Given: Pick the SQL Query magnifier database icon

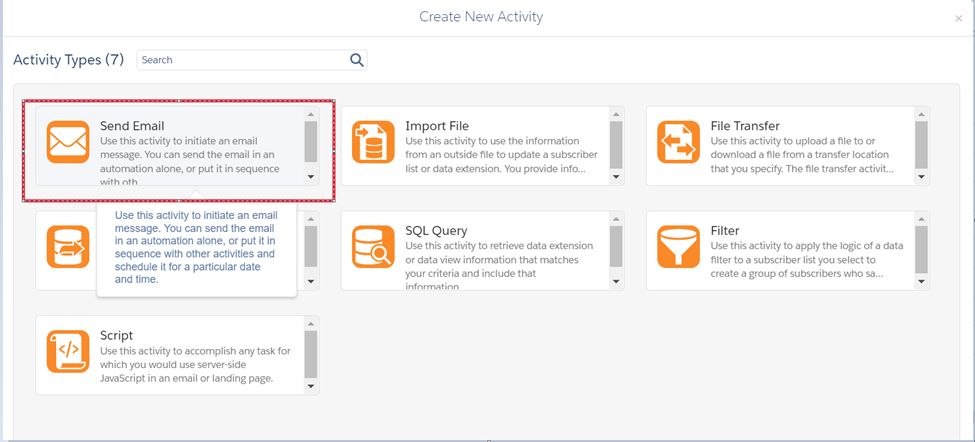Looking at the screenshot, I should 373,247.
